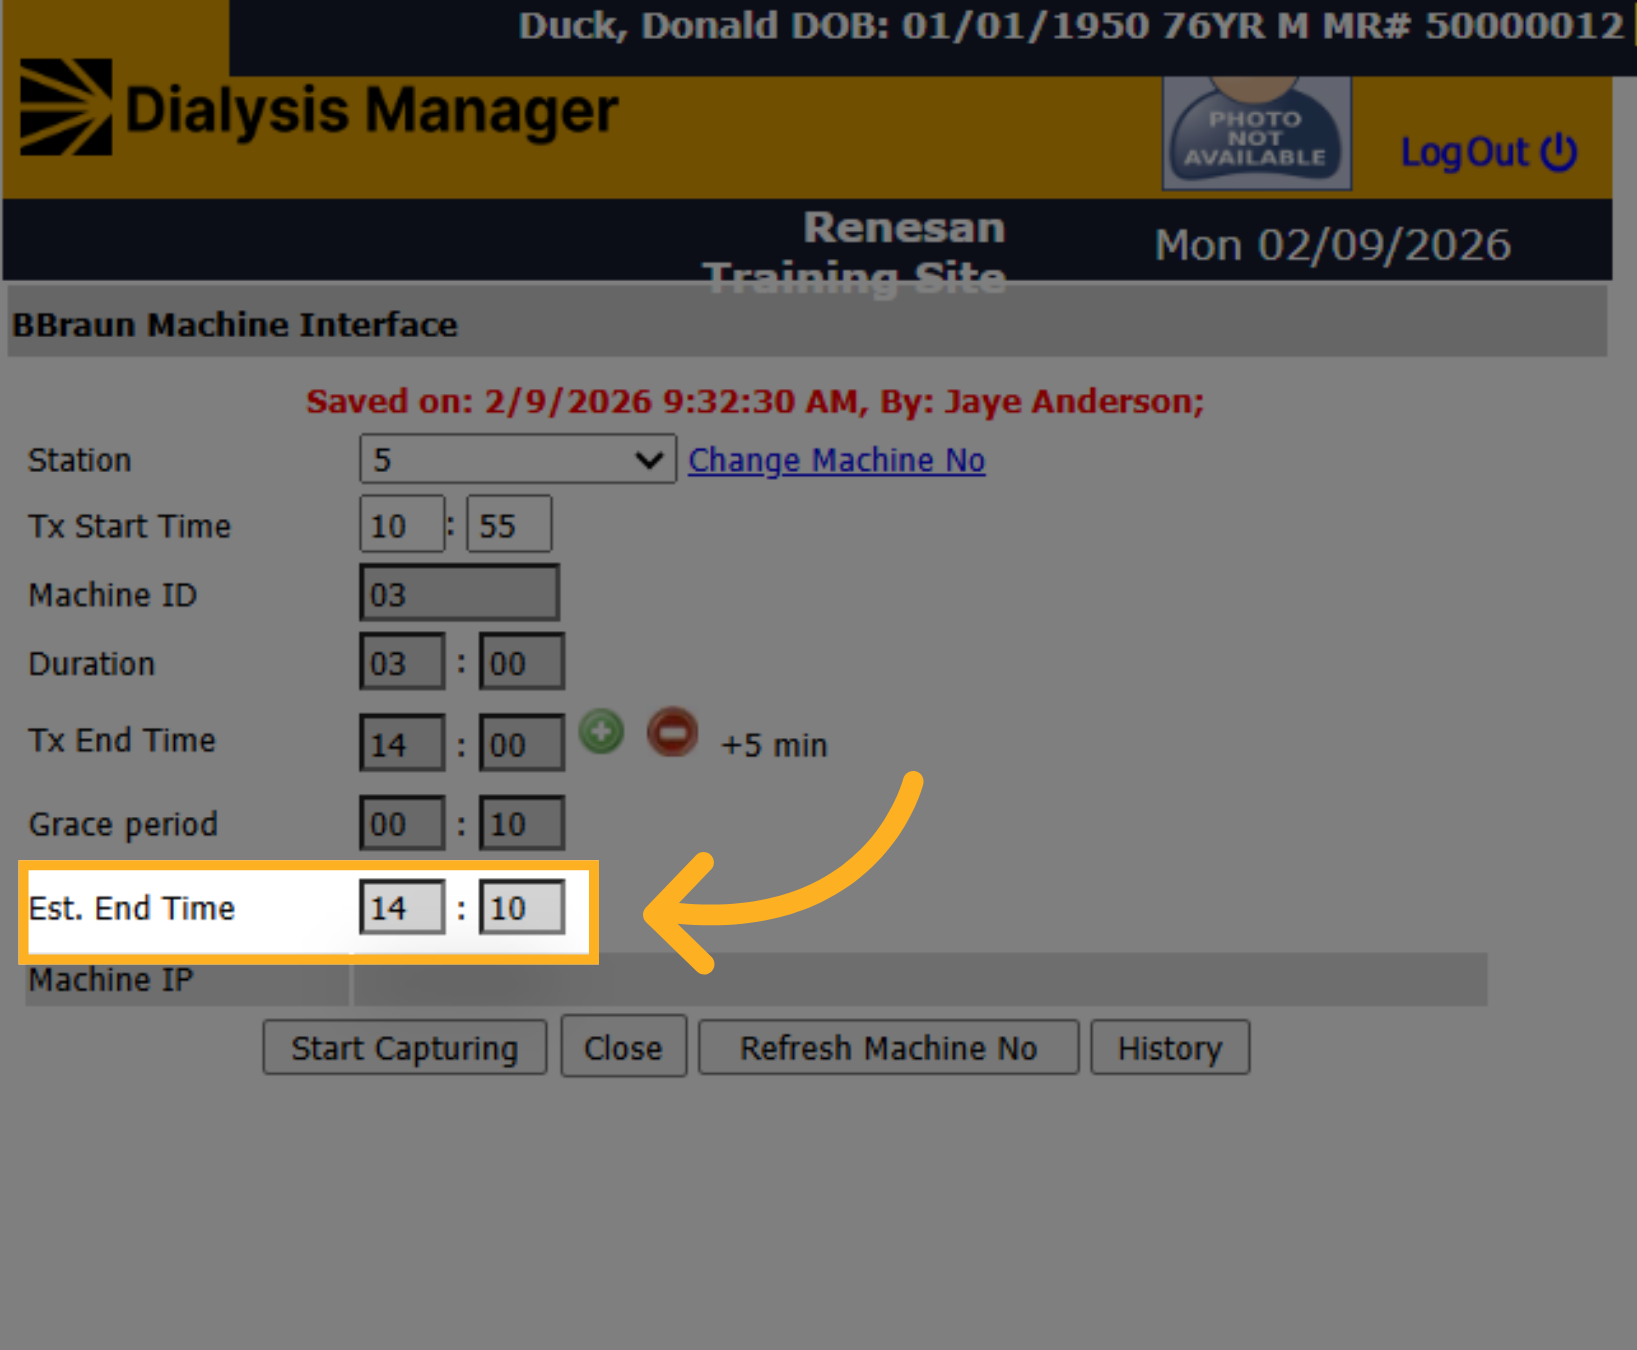This screenshot has height=1350, width=1637.
Task: Click the red minus subtract-time icon
Action: tap(672, 732)
